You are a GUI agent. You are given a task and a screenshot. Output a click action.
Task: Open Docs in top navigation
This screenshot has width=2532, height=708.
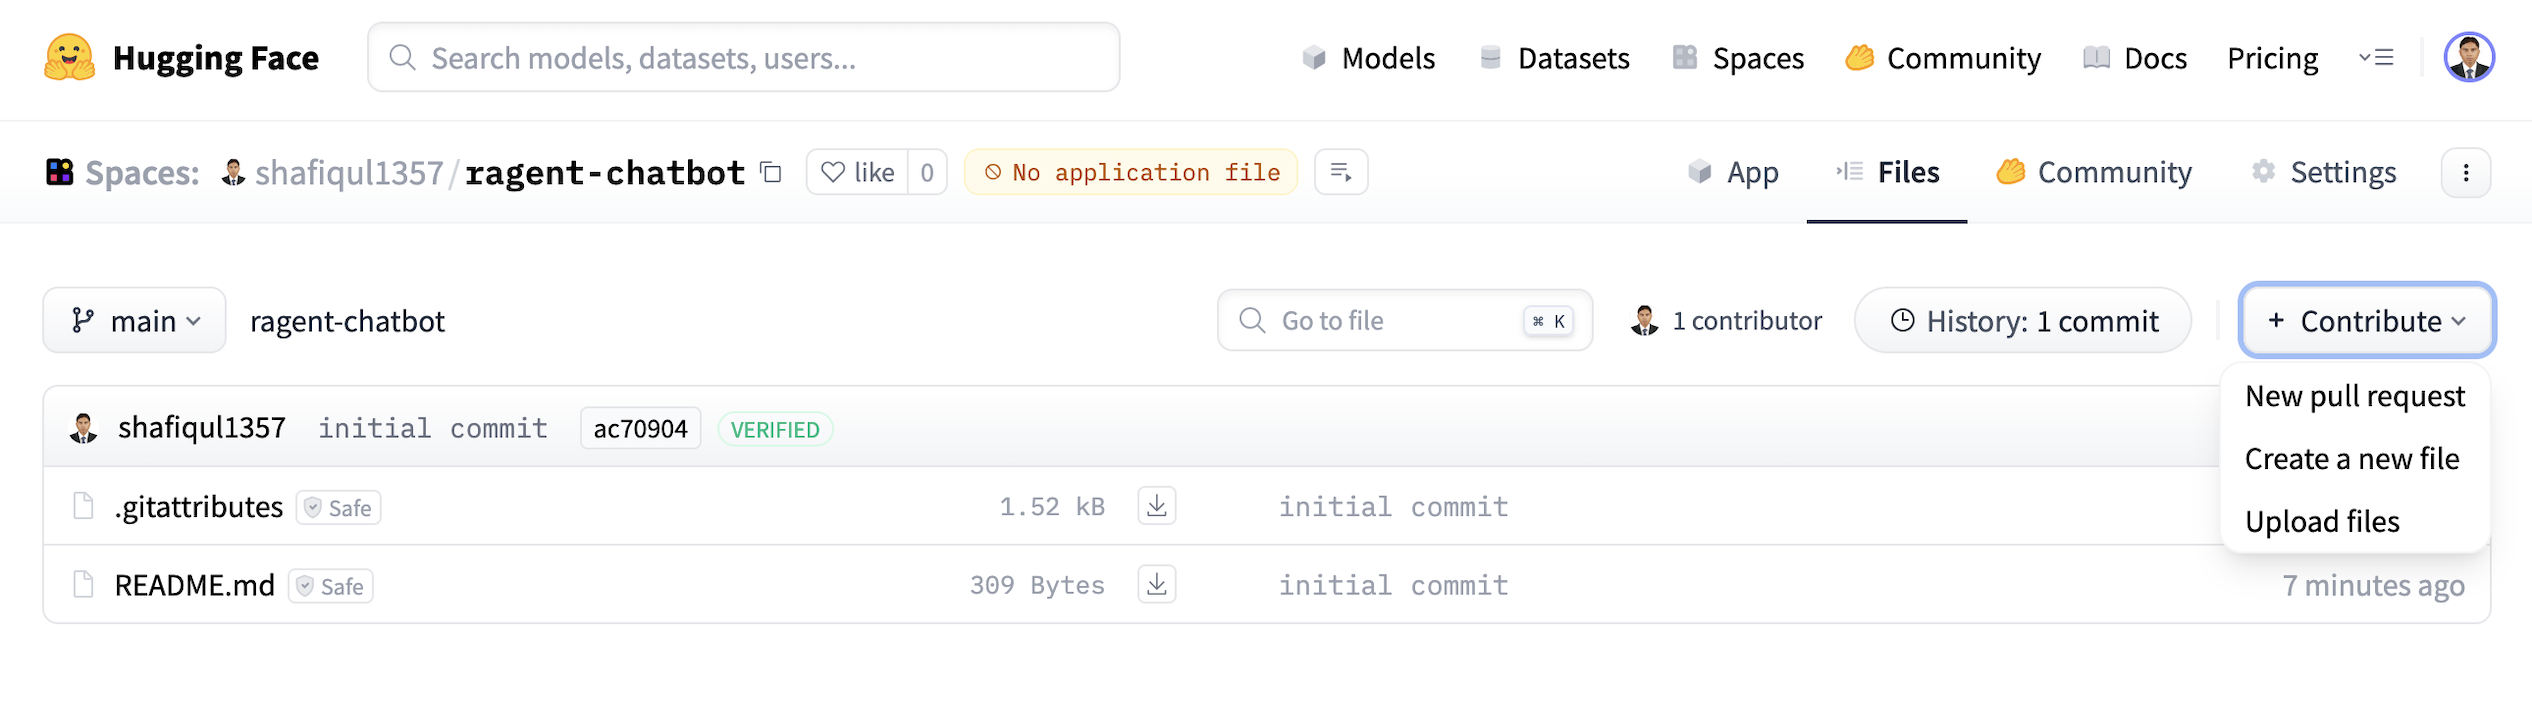click(2135, 58)
